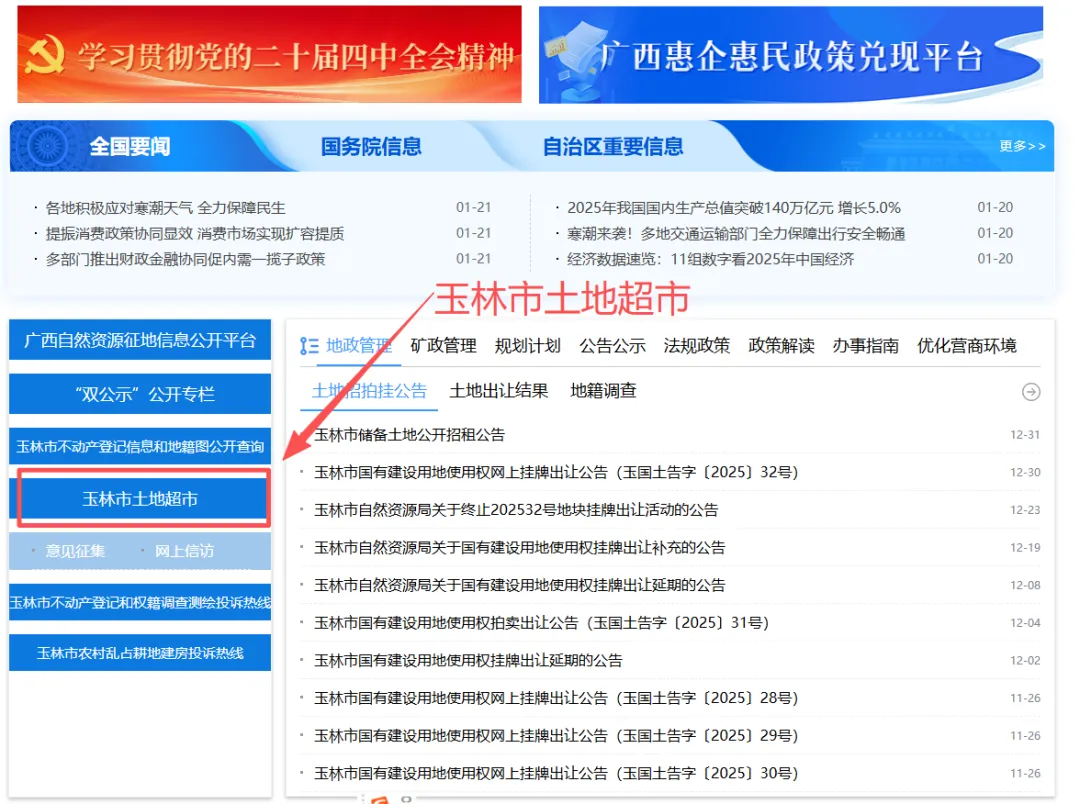Switch to the 国务院信息 tab
Viewport: 1080px width, 804px height.
(x=371, y=147)
